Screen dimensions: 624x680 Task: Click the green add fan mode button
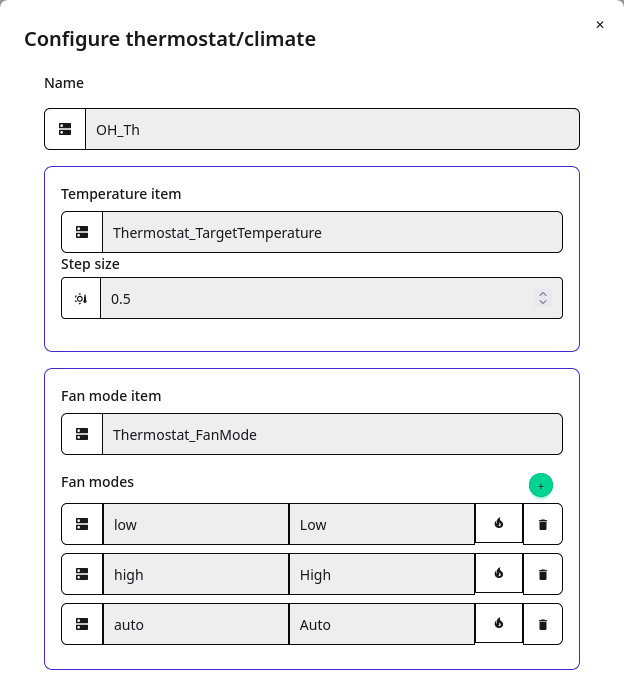pos(541,485)
